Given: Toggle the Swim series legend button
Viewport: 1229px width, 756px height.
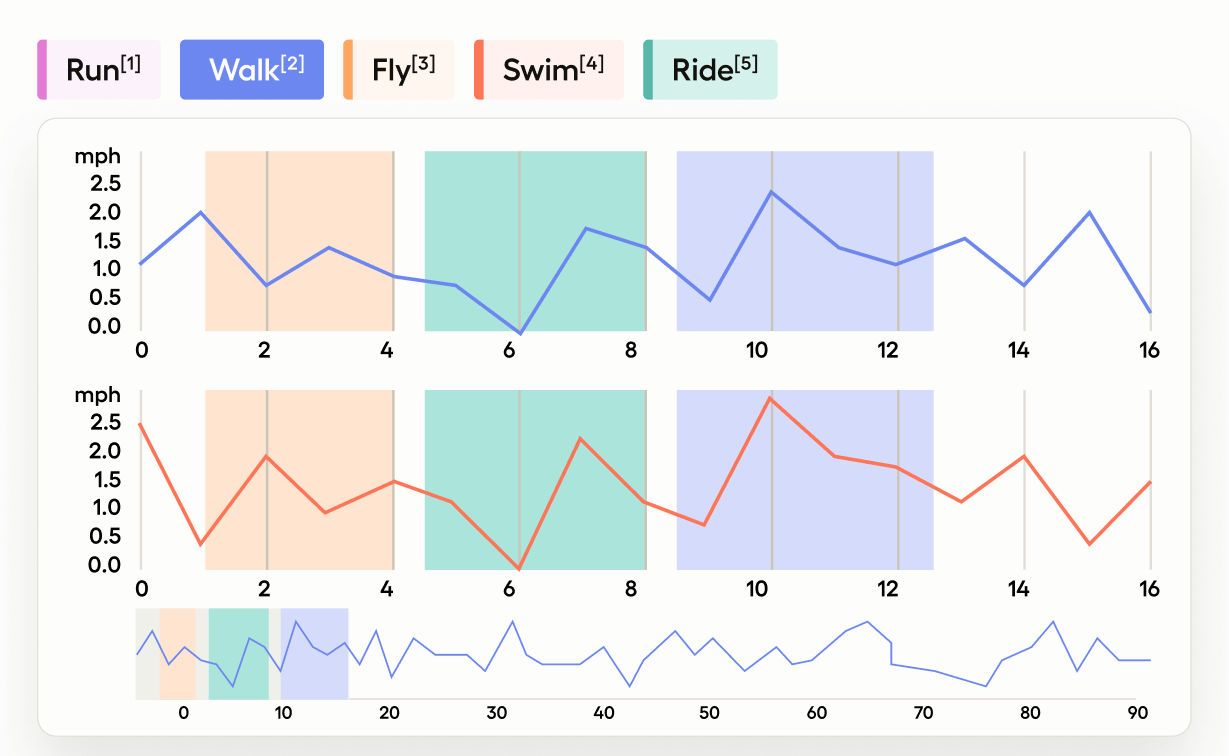Looking at the screenshot, I should [549, 70].
